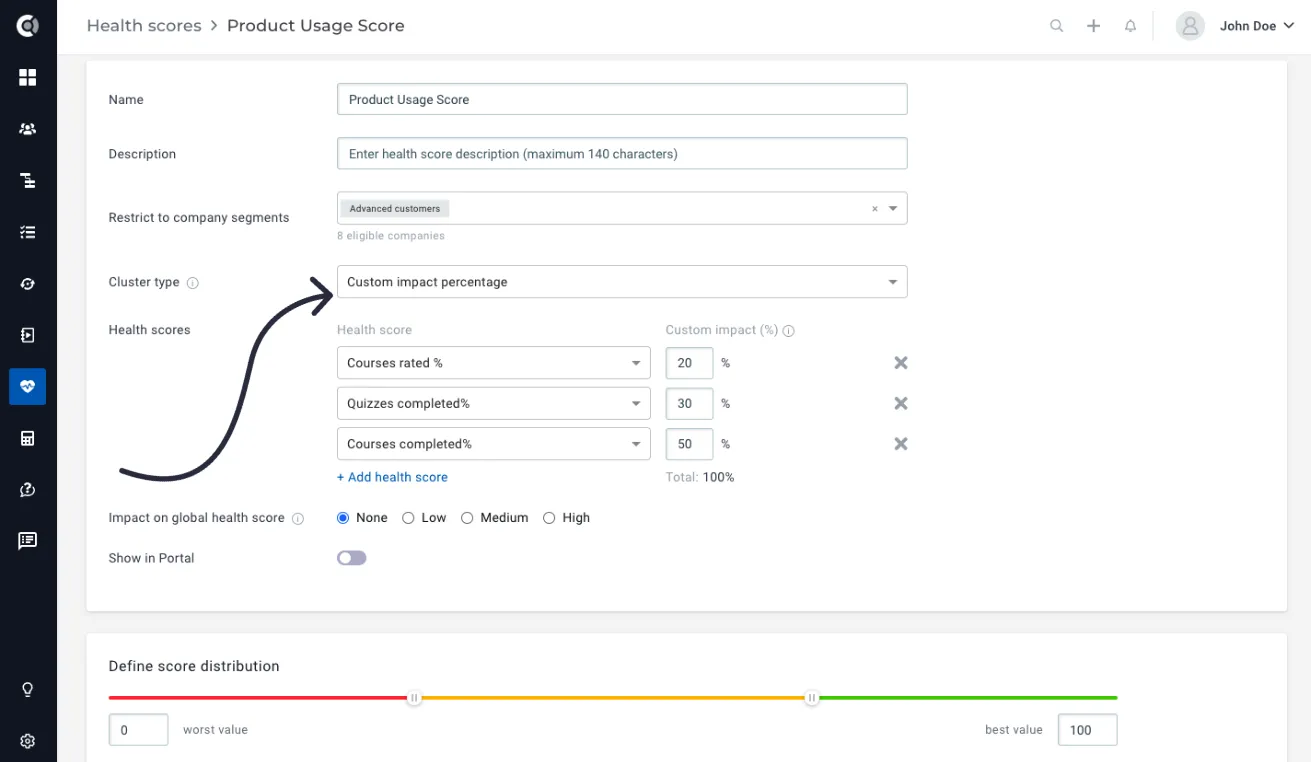Open the Quizzes completed% dropdown
This screenshot has height=762, width=1311.
[494, 403]
